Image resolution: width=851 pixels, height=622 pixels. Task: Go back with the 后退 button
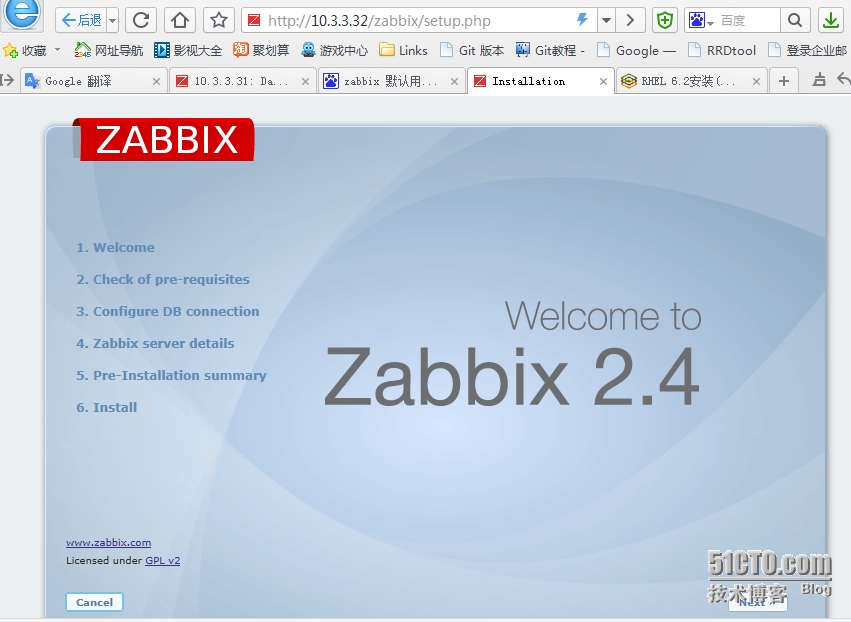[x=81, y=21]
